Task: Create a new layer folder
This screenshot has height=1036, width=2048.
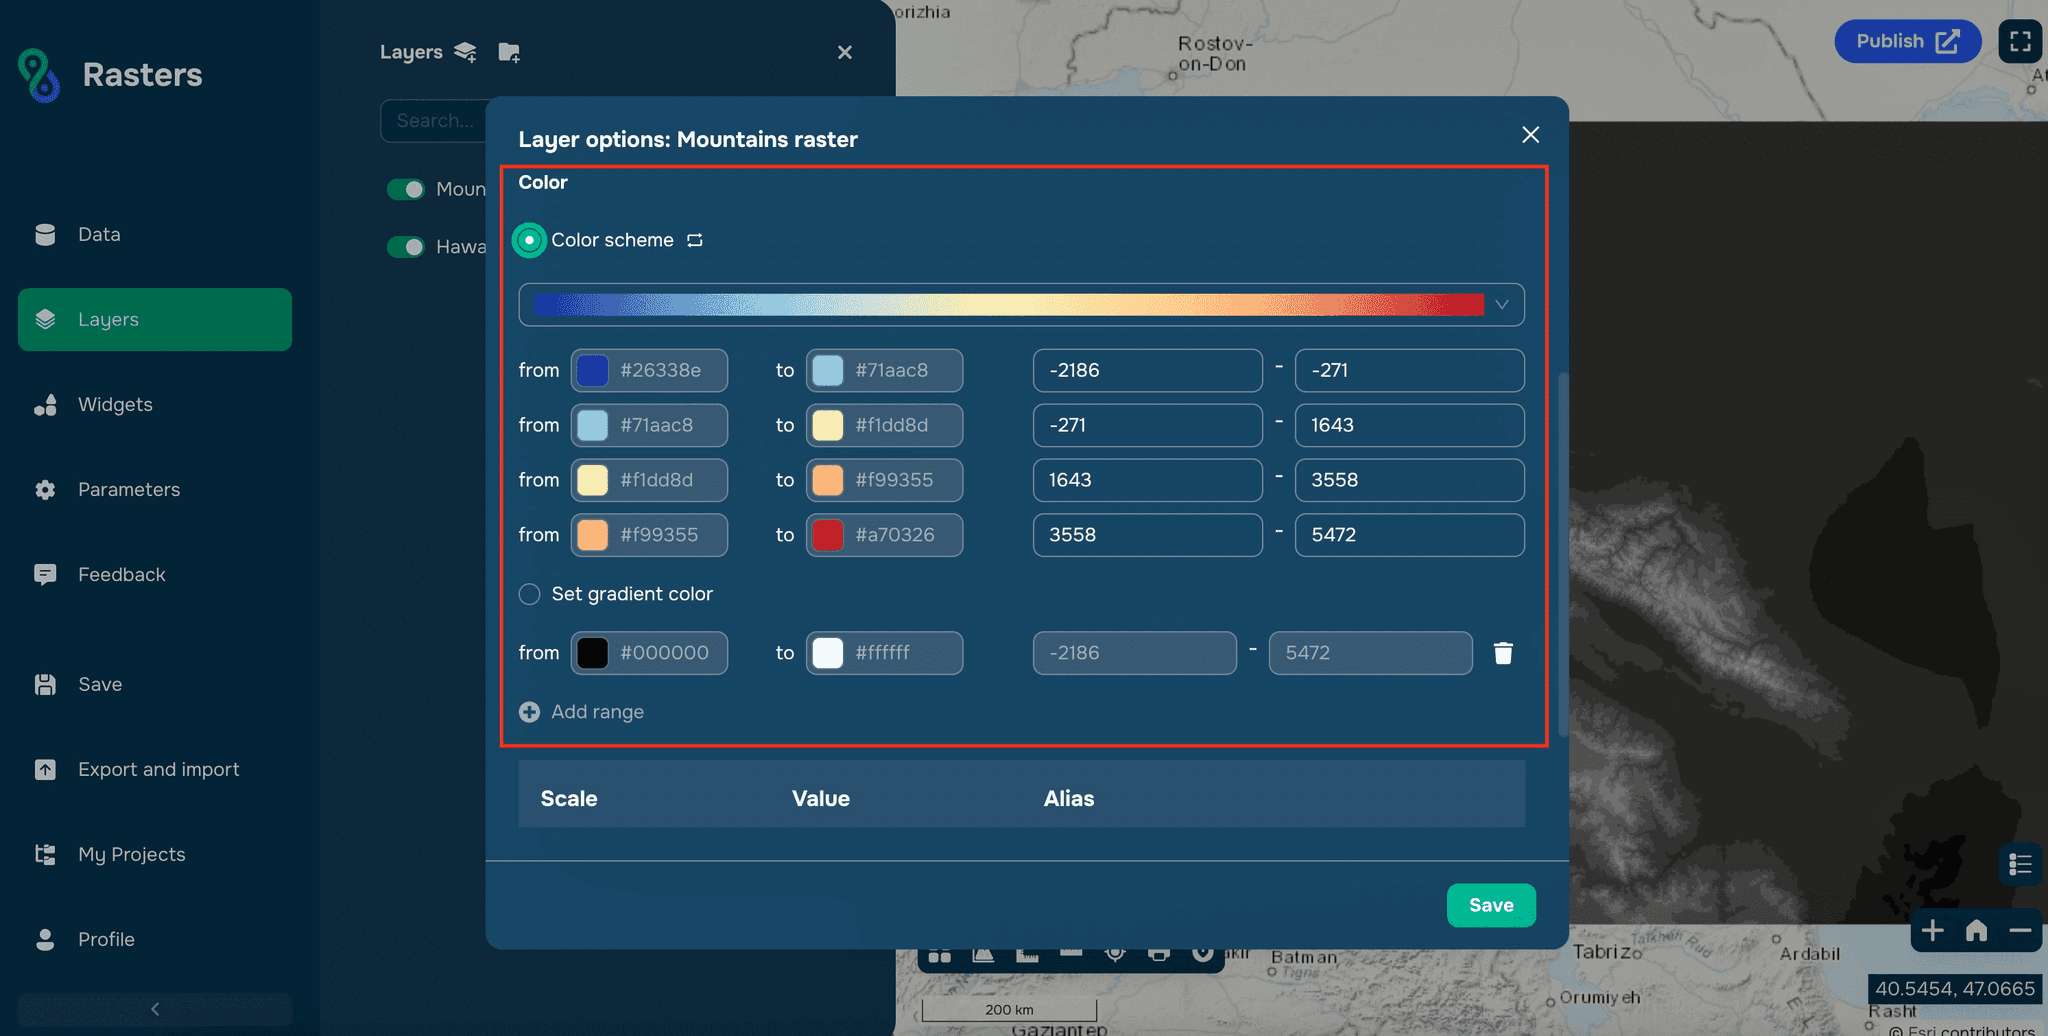Action: 510,52
